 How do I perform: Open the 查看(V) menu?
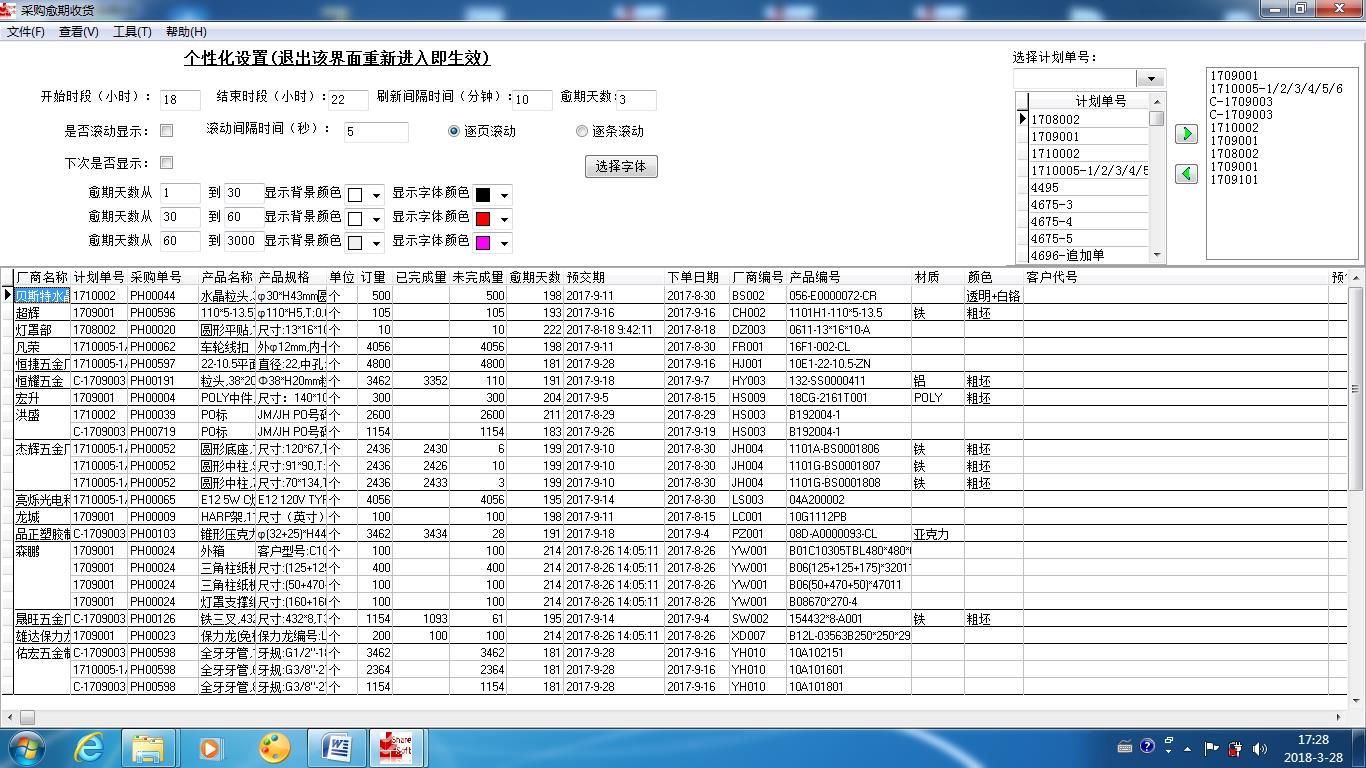[79, 32]
